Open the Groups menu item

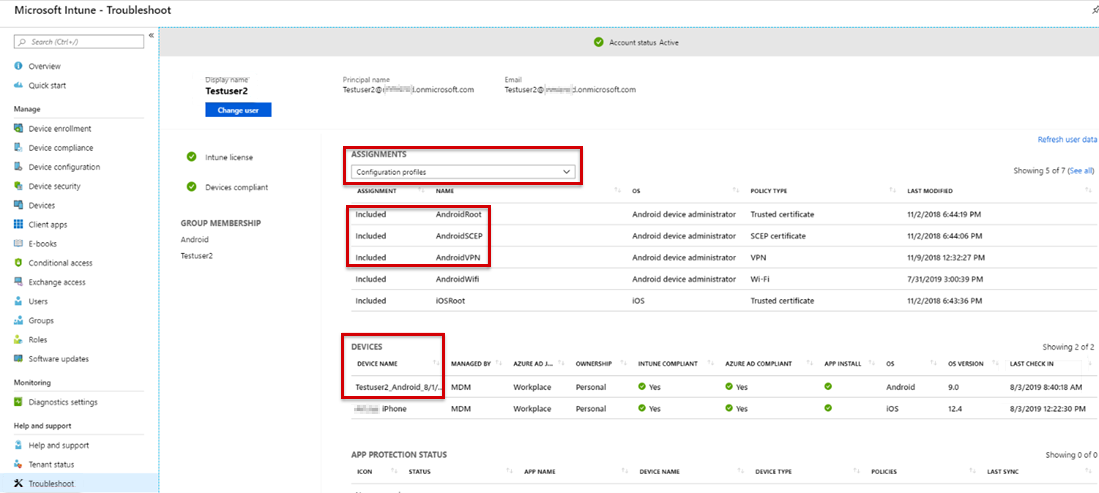pos(41,320)
